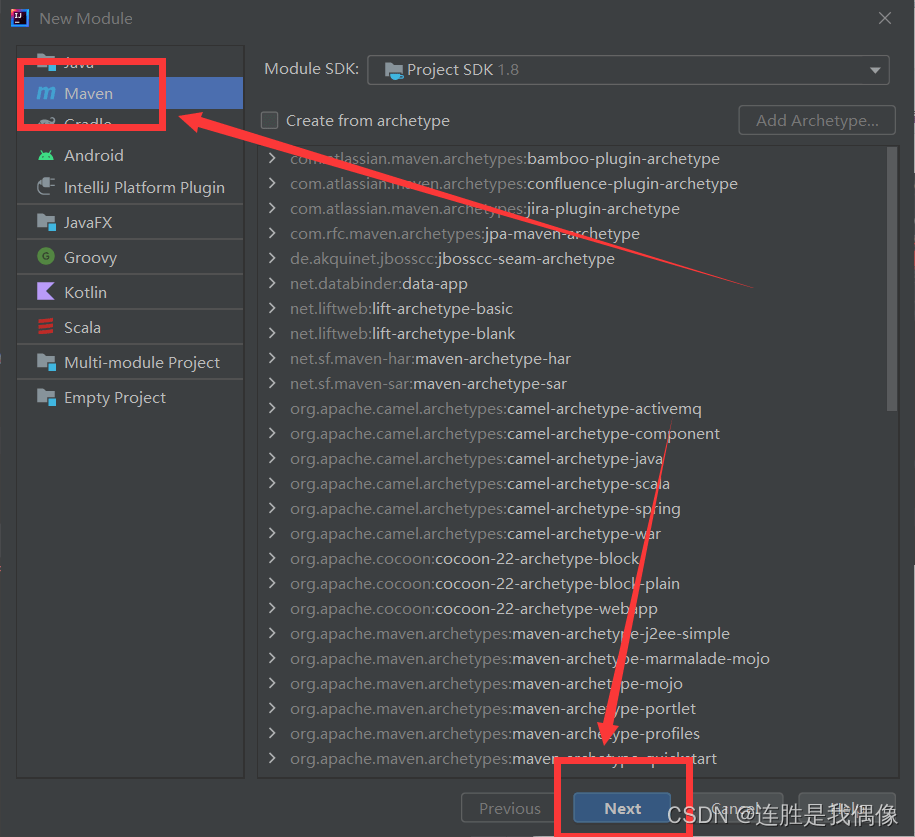Click the IntelliJ Platform Plugin icon
The image size is (915, 837).
[46, 187]
